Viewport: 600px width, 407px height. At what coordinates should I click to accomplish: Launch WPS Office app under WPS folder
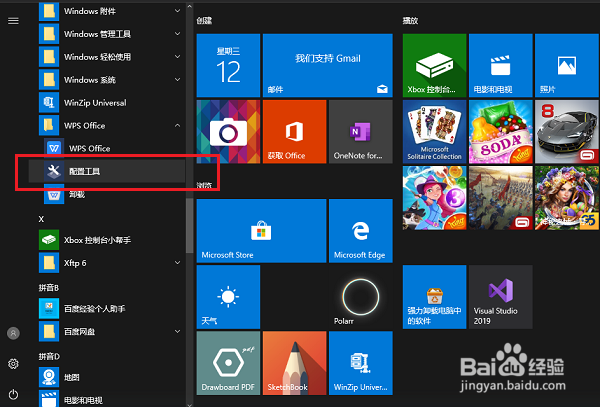click(112, 148)
